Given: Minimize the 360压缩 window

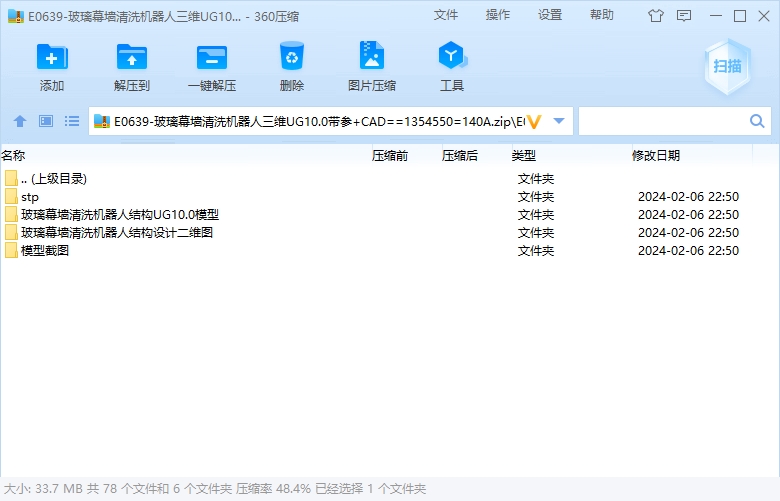Looking at the screenshot, I should [716, 16].
